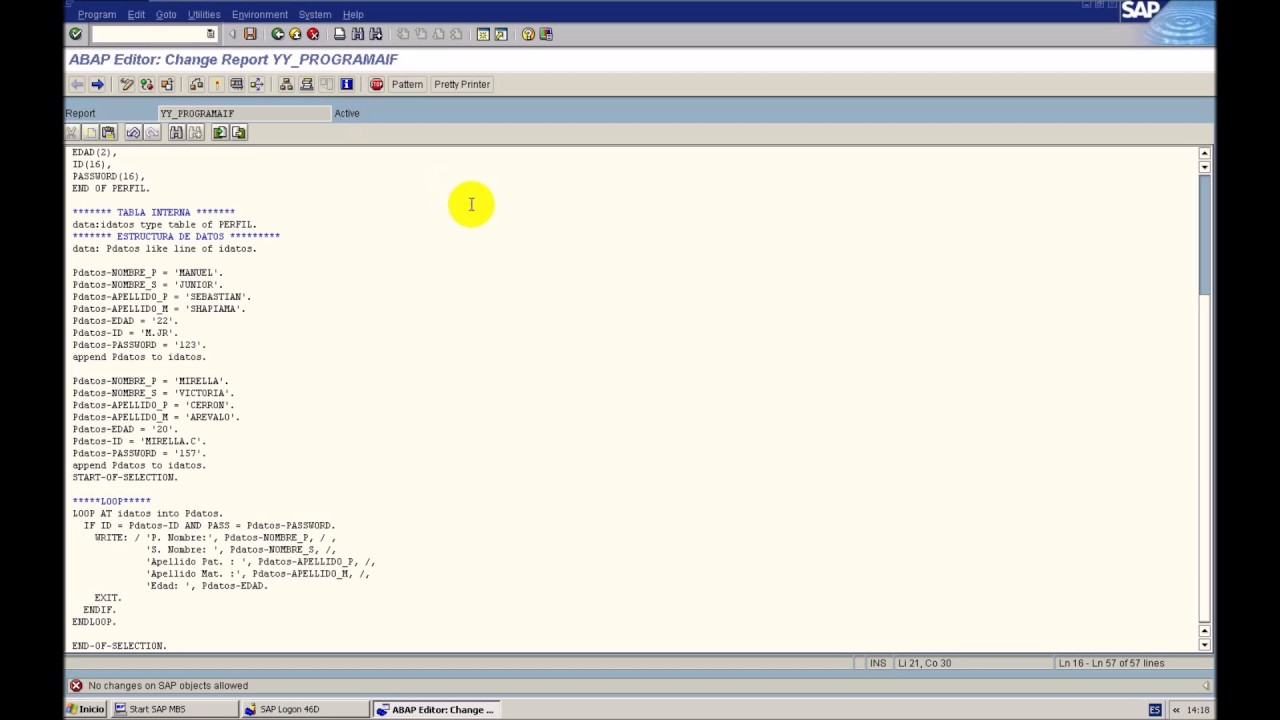Click the Upload local file icon
The width and height of the screenshot is (1280, 720).
(x=220, y=132)
